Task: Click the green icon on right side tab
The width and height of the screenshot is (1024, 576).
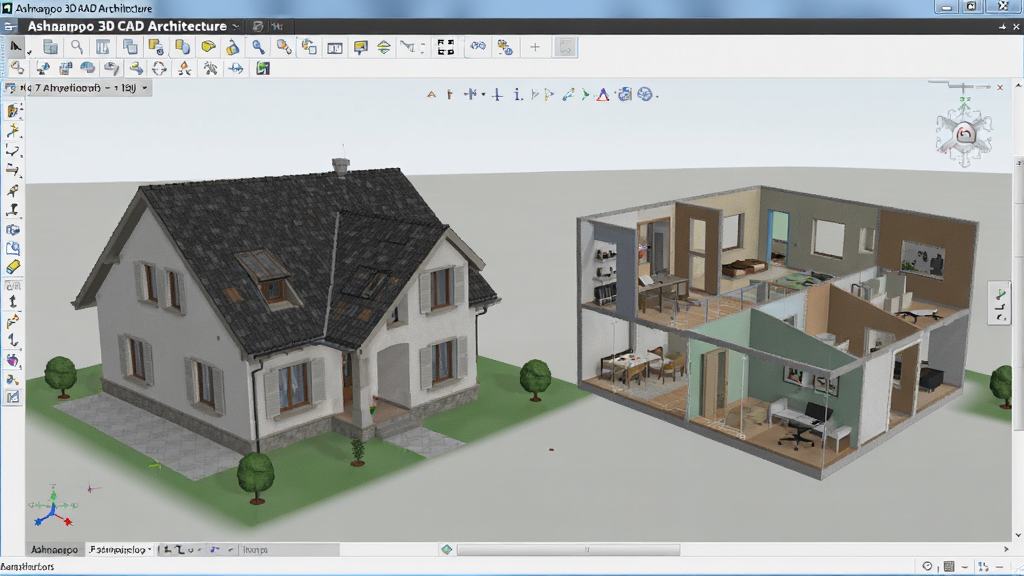Action: (1000, 293)
